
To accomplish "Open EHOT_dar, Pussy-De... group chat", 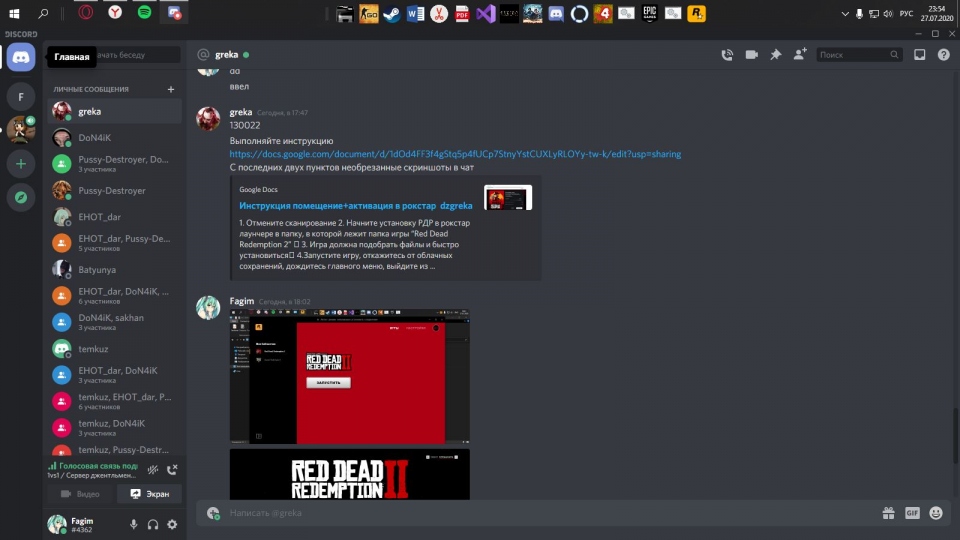I will (x=115, y=243).
